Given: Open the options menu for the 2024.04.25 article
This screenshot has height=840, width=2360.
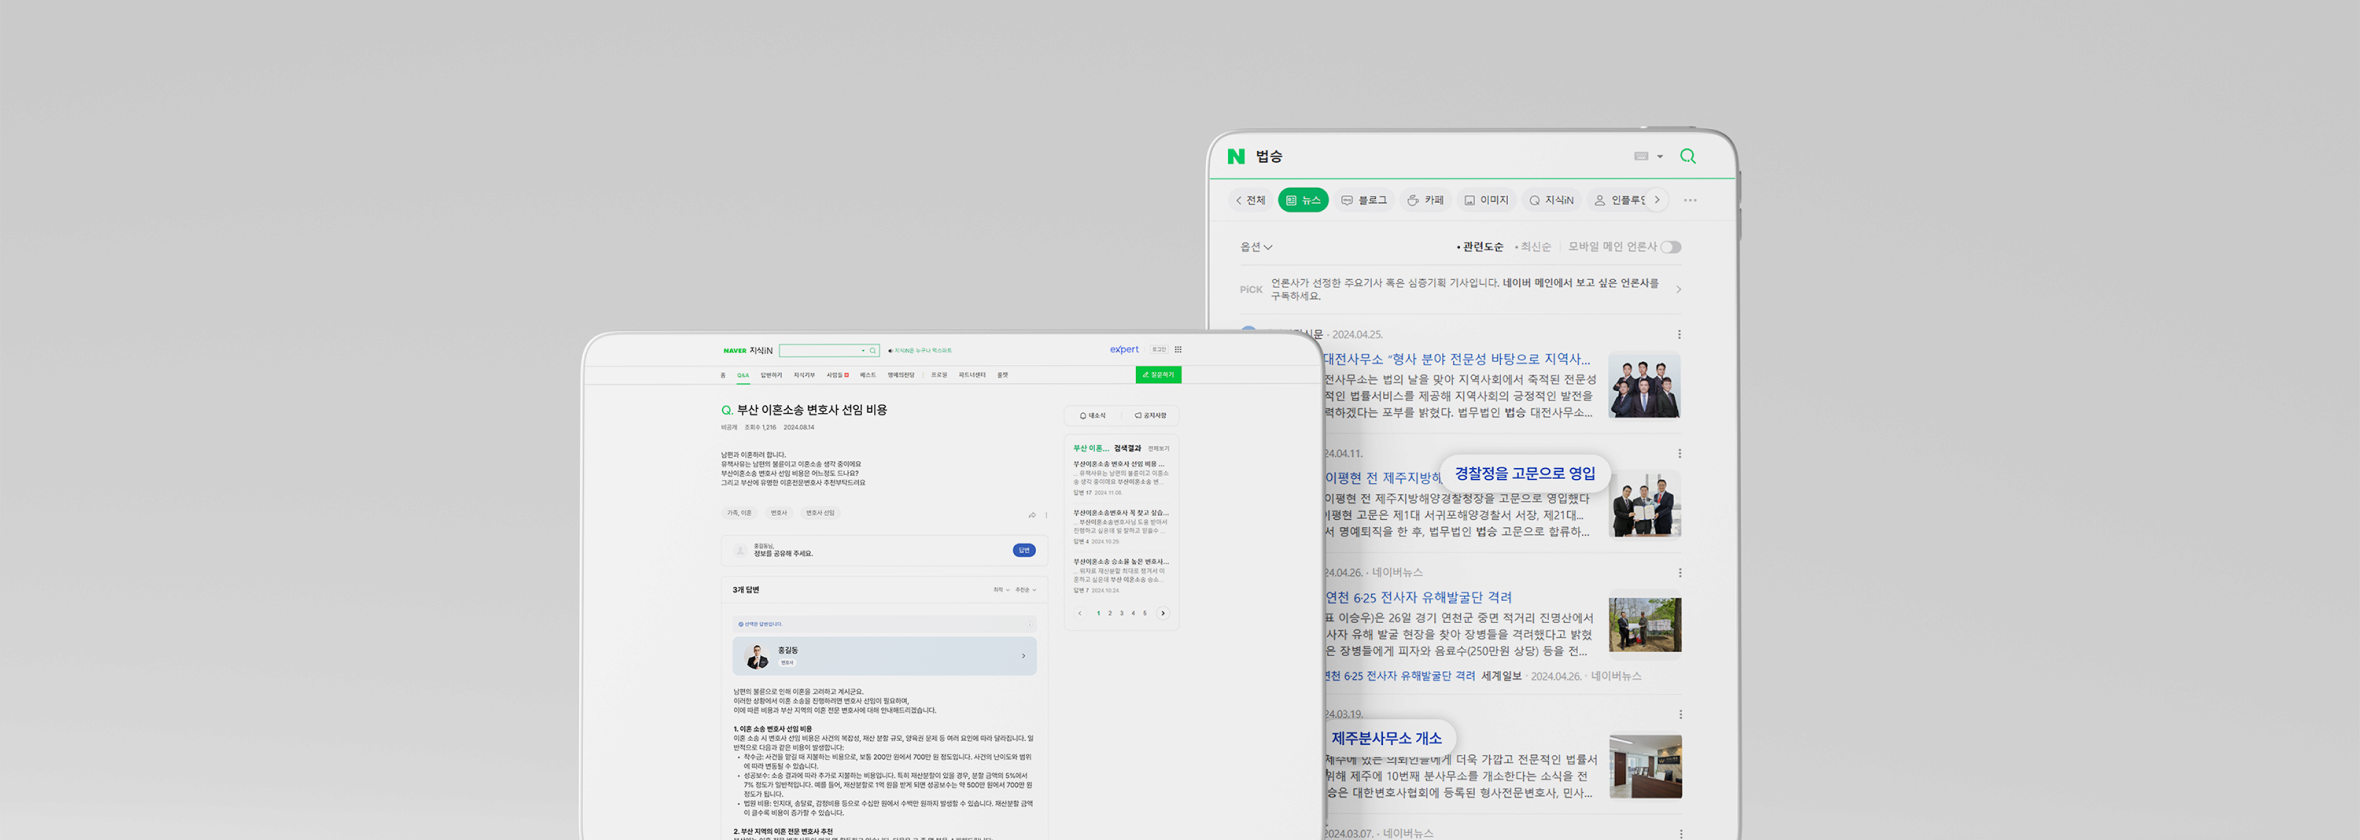Looking at the screenshot, I should (x=1679, y=335).
